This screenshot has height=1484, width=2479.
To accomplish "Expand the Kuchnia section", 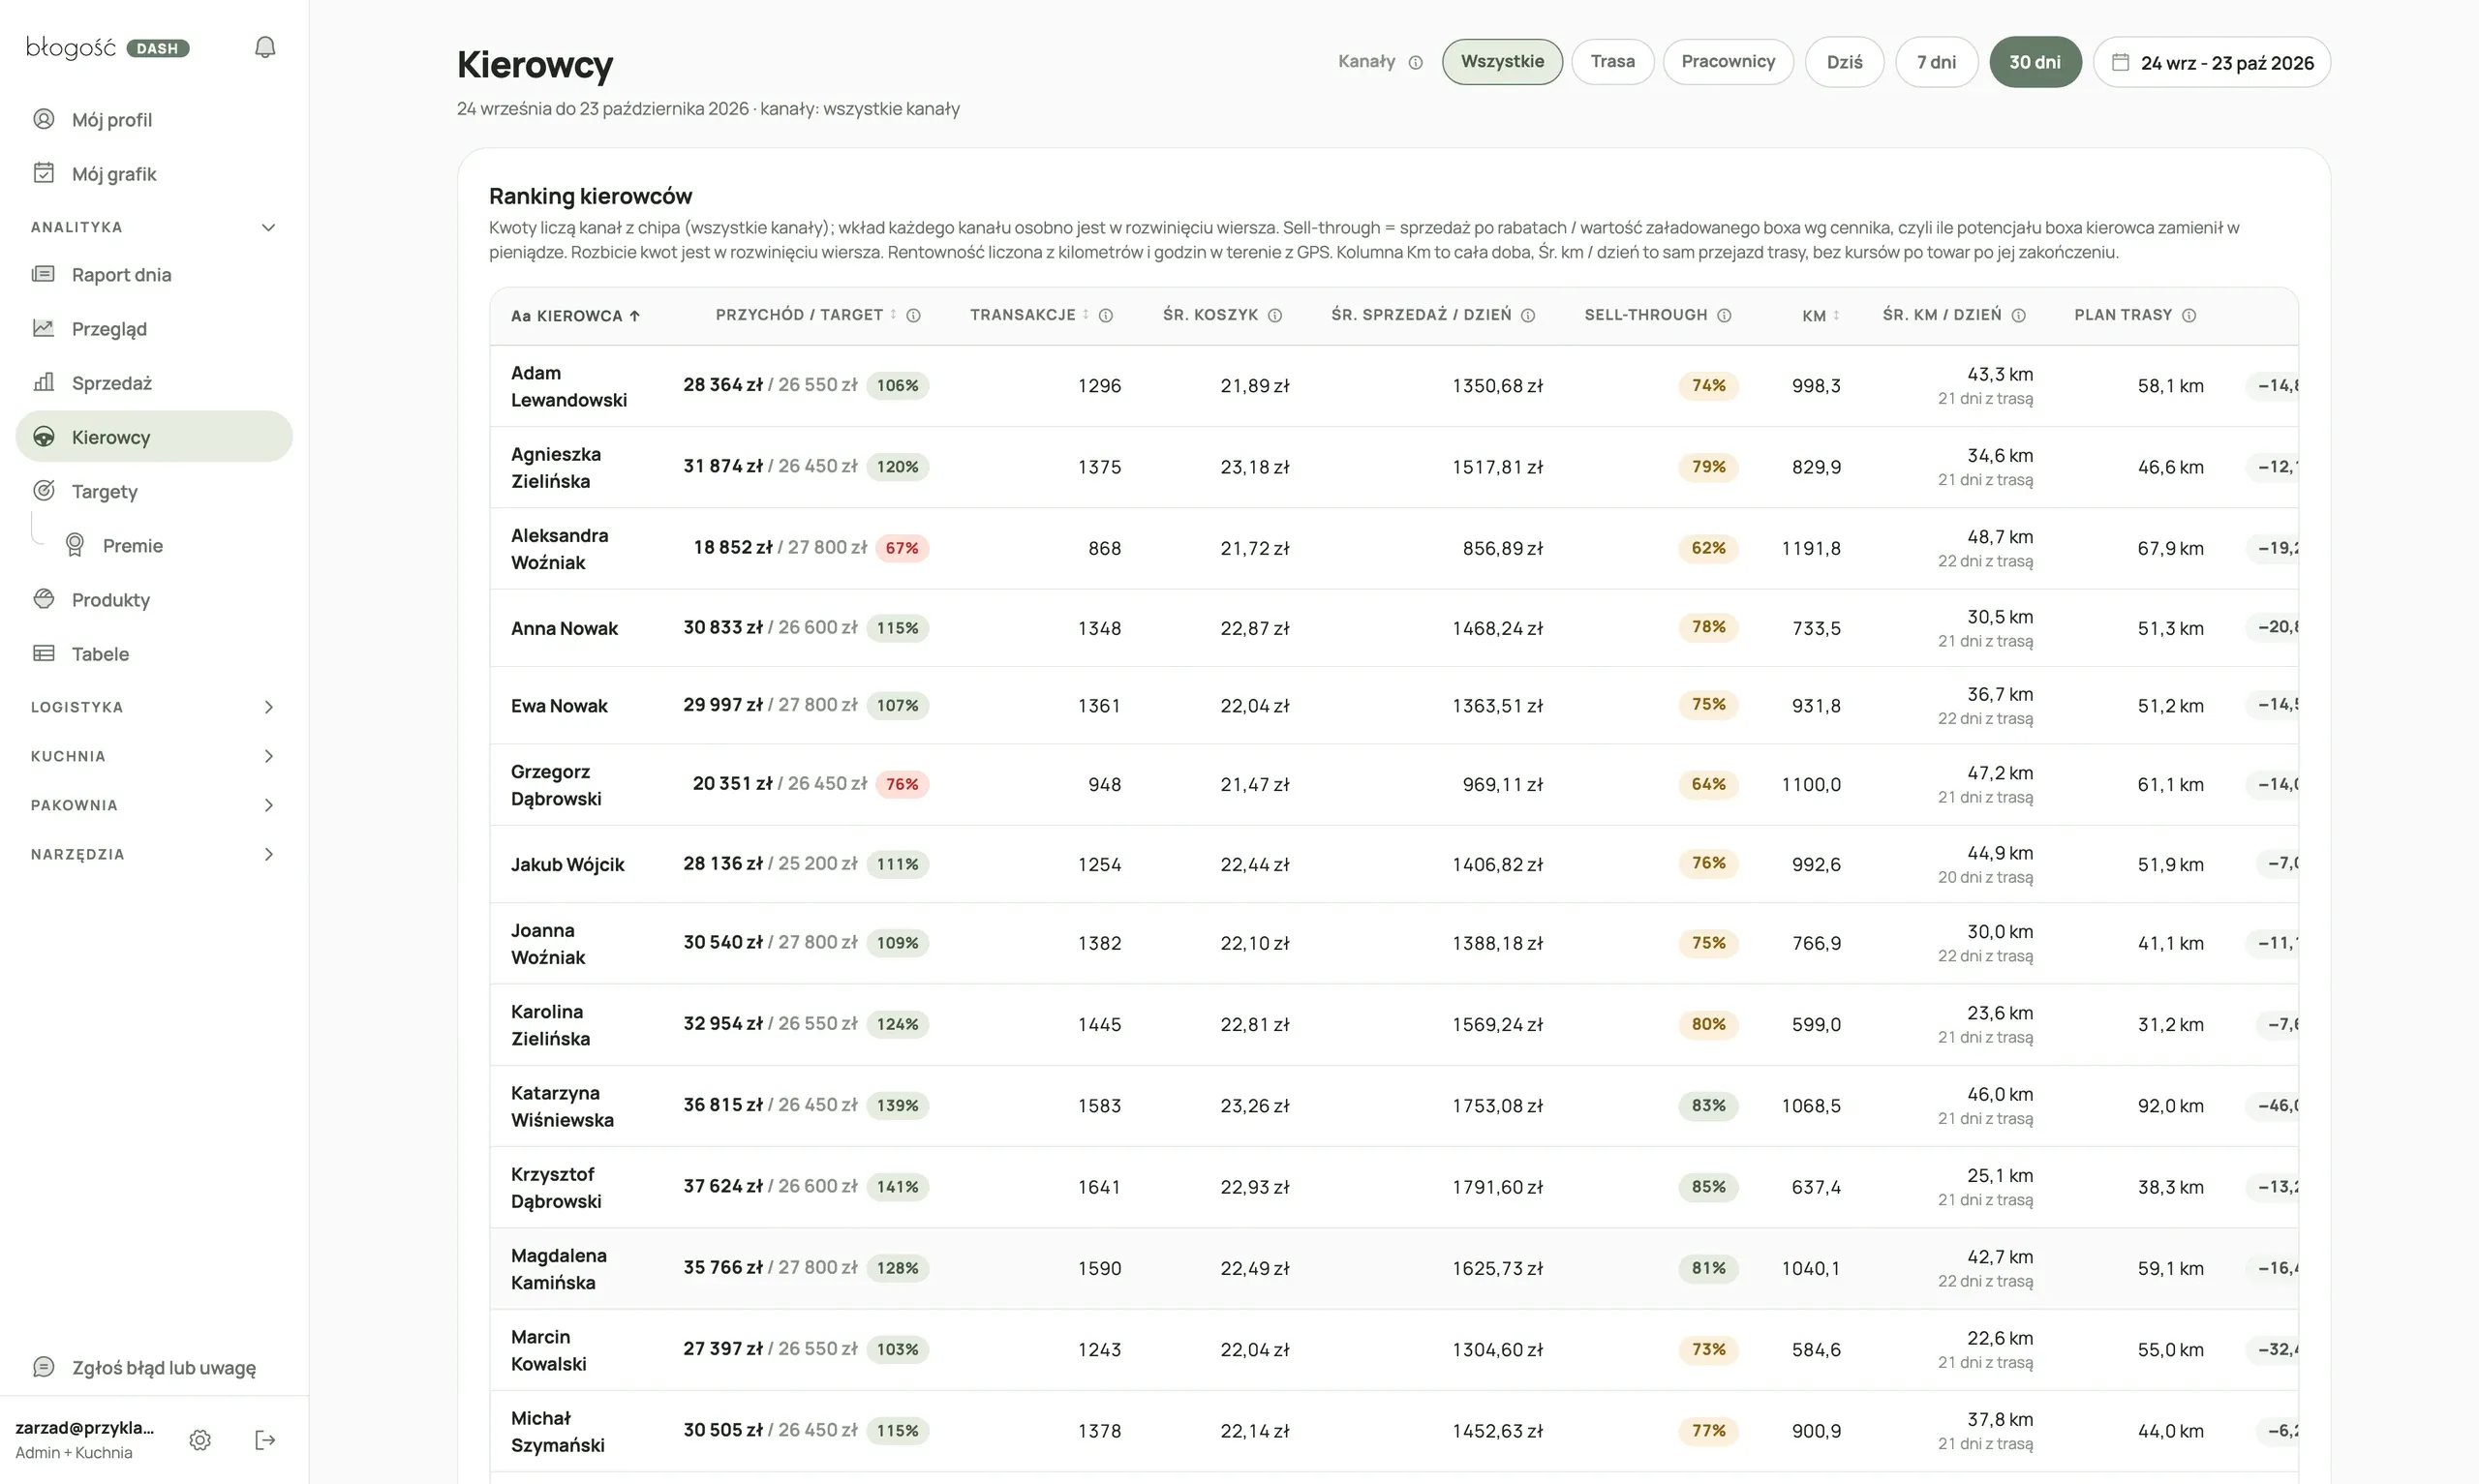I will [154, 756].
